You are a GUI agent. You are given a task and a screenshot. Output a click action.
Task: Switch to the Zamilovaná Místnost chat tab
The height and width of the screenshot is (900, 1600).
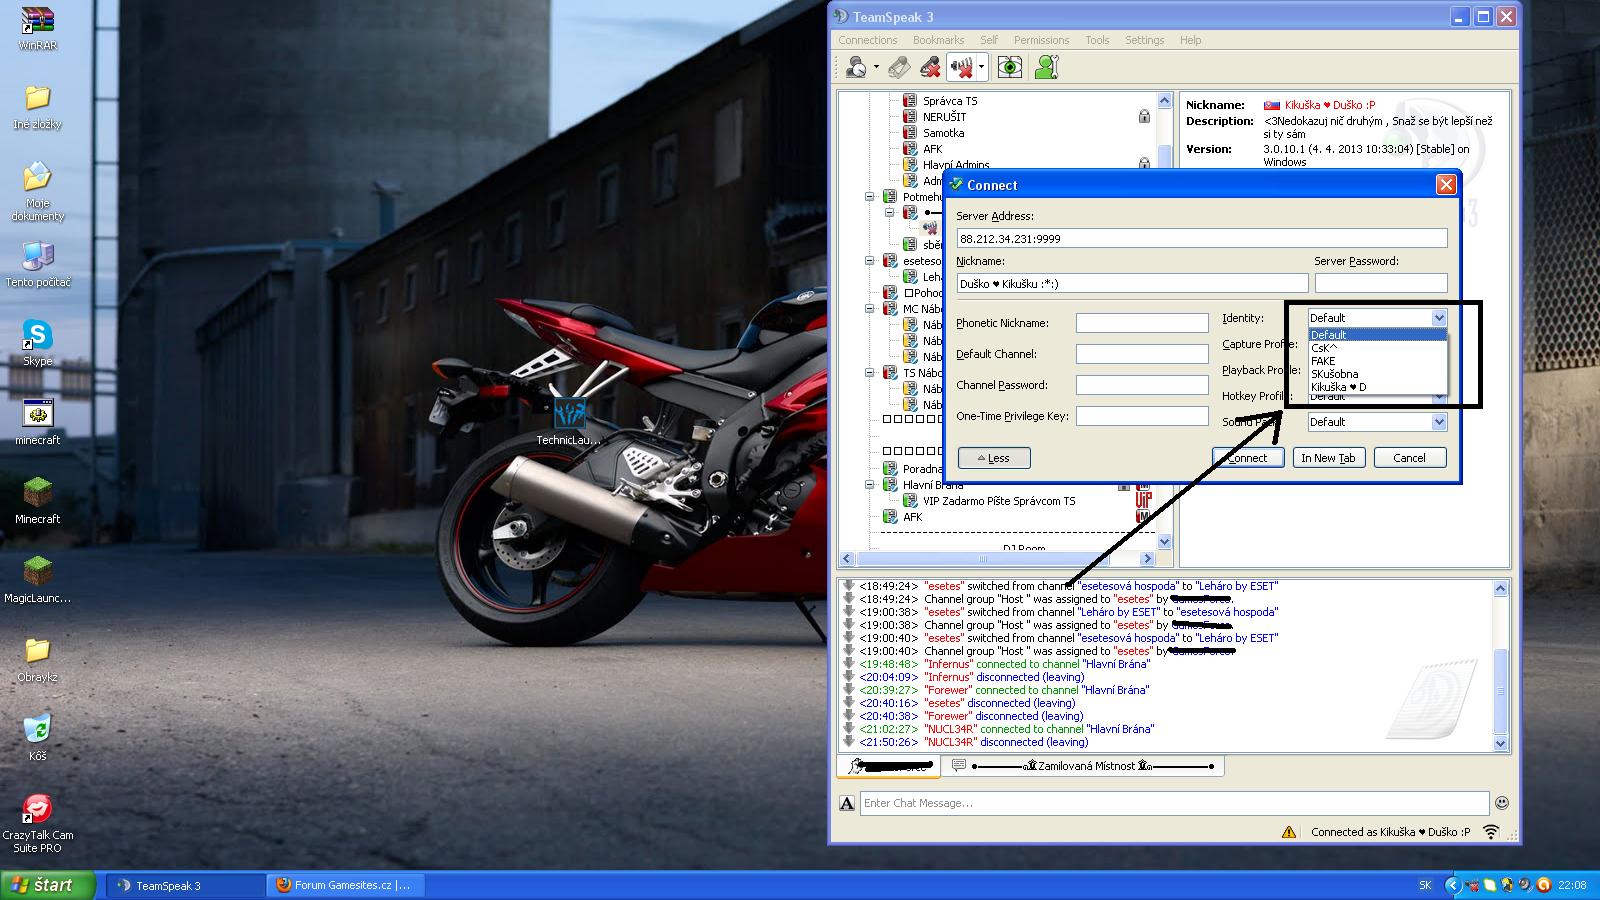(1084, 766)
